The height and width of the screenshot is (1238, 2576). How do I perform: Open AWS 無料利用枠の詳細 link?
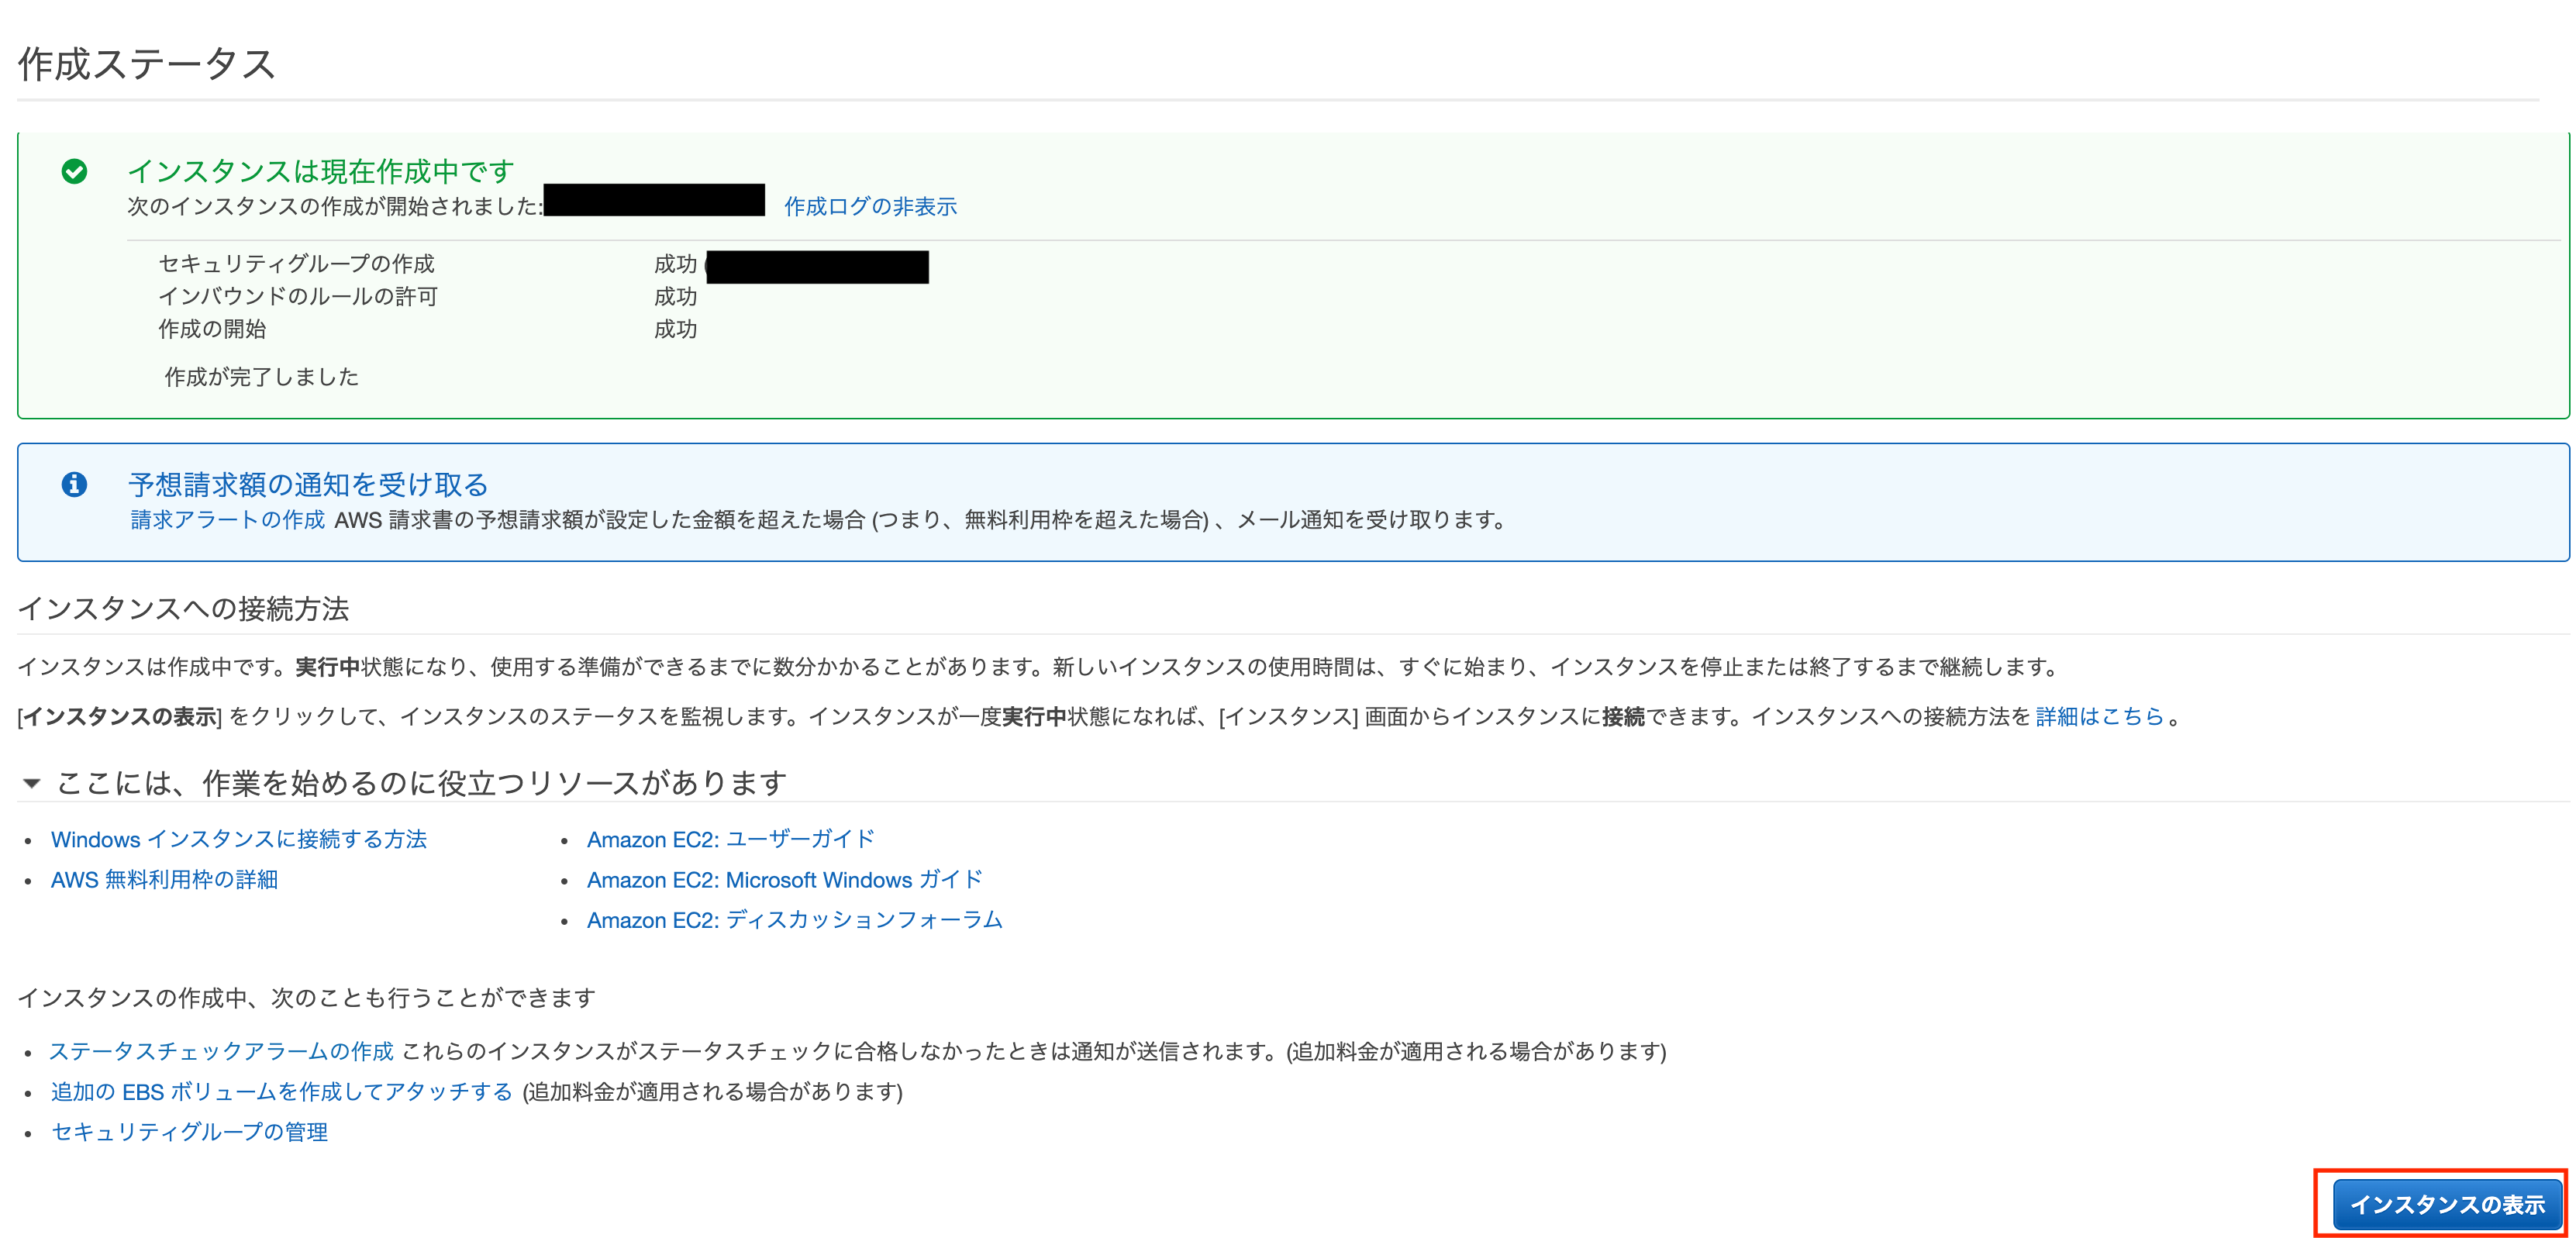[x=164, y=880]
